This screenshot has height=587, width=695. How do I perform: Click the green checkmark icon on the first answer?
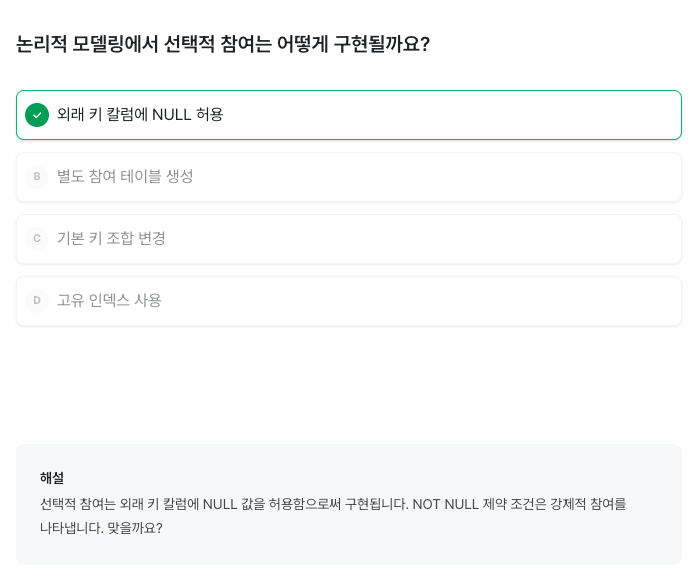click(x=37, y=115)
